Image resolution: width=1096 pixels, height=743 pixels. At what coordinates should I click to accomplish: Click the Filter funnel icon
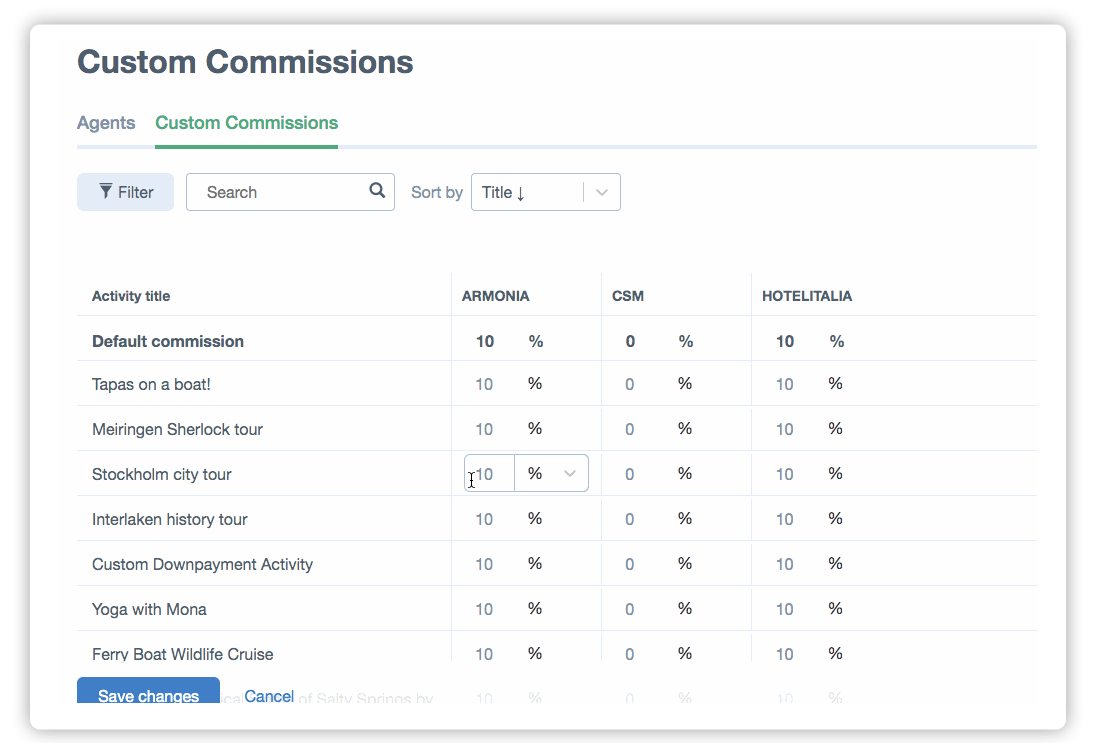(x=104, y=191)
